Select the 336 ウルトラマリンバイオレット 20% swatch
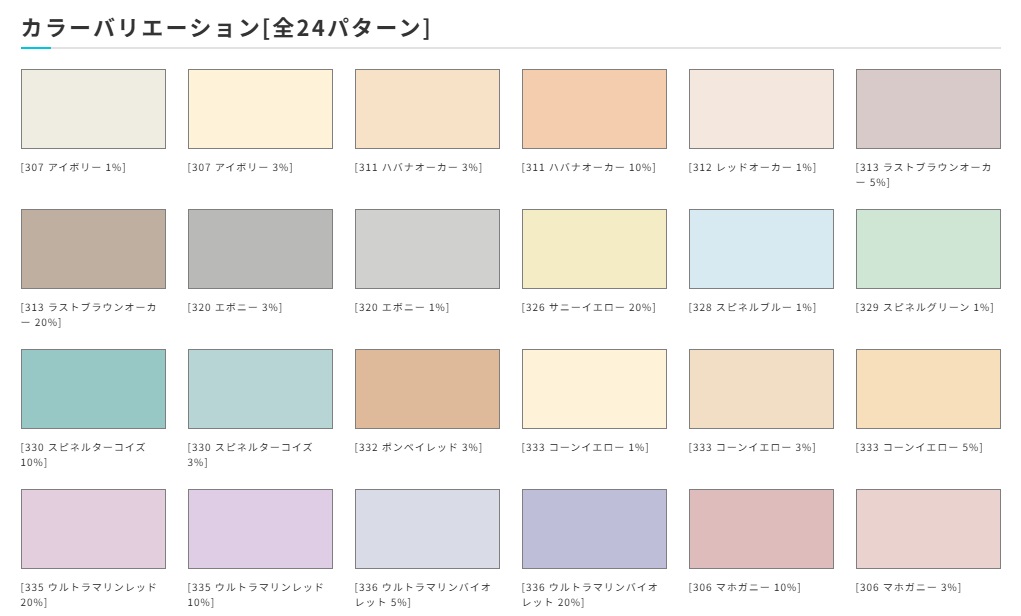 point(594,529)
